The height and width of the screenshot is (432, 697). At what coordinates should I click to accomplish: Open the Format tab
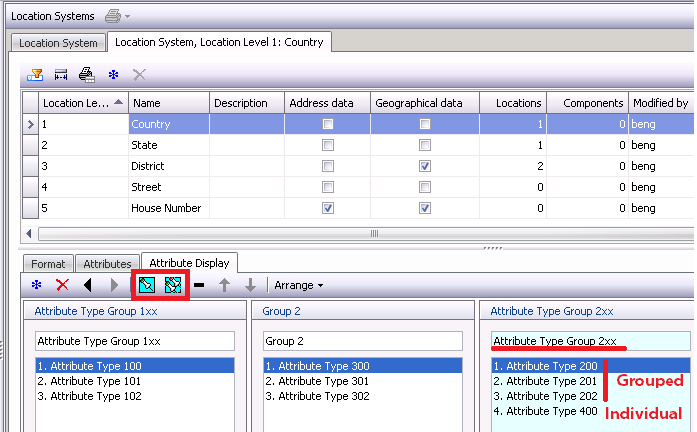(x=48, y=264)
